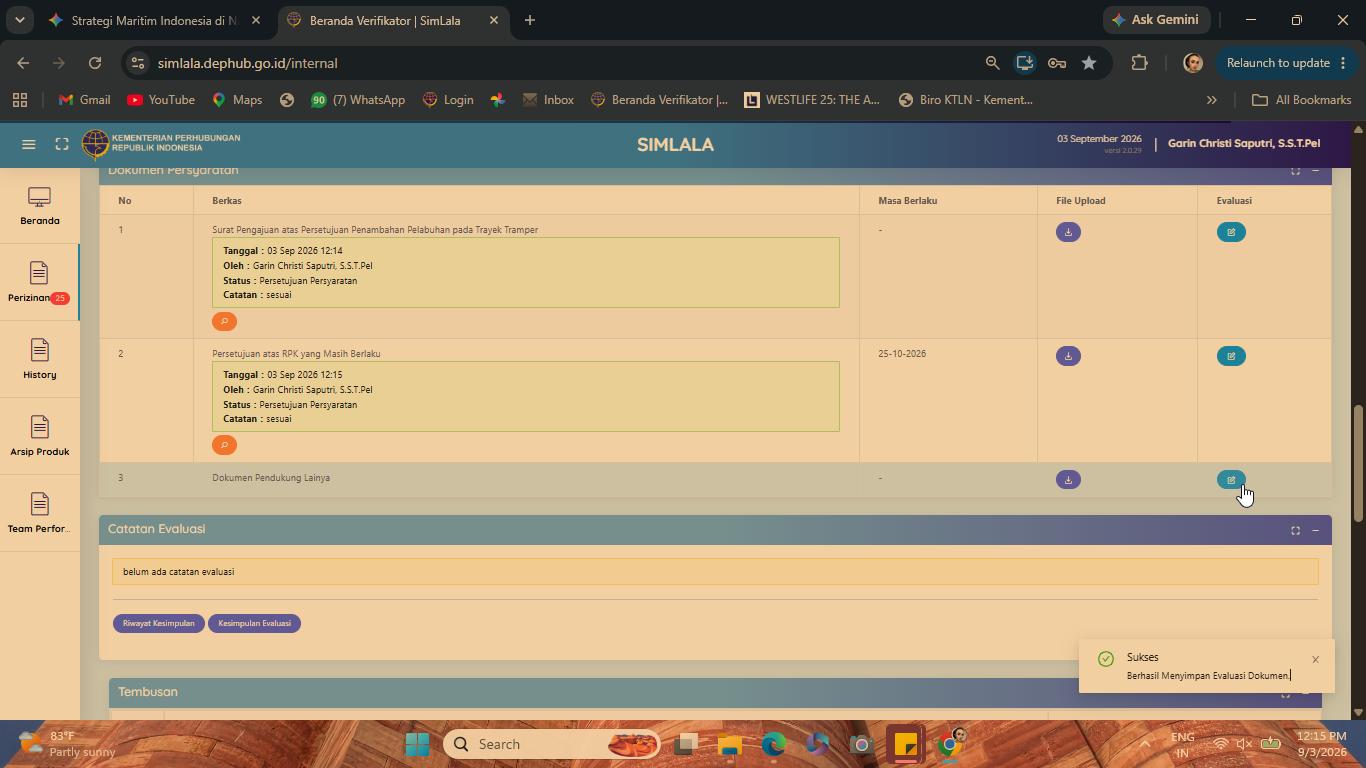Go to History sidebar item
The image size is (1366, 768).
(39, 359)
